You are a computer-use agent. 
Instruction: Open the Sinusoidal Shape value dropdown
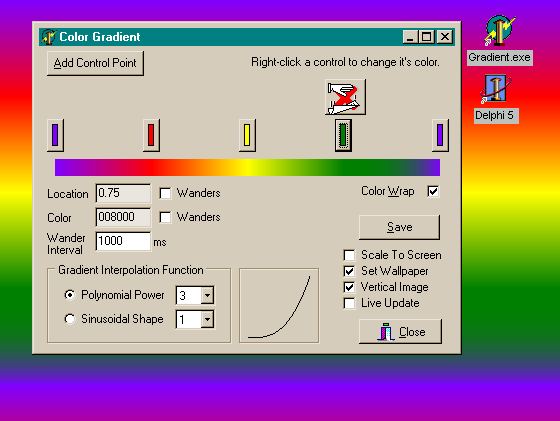click(207, 319)
